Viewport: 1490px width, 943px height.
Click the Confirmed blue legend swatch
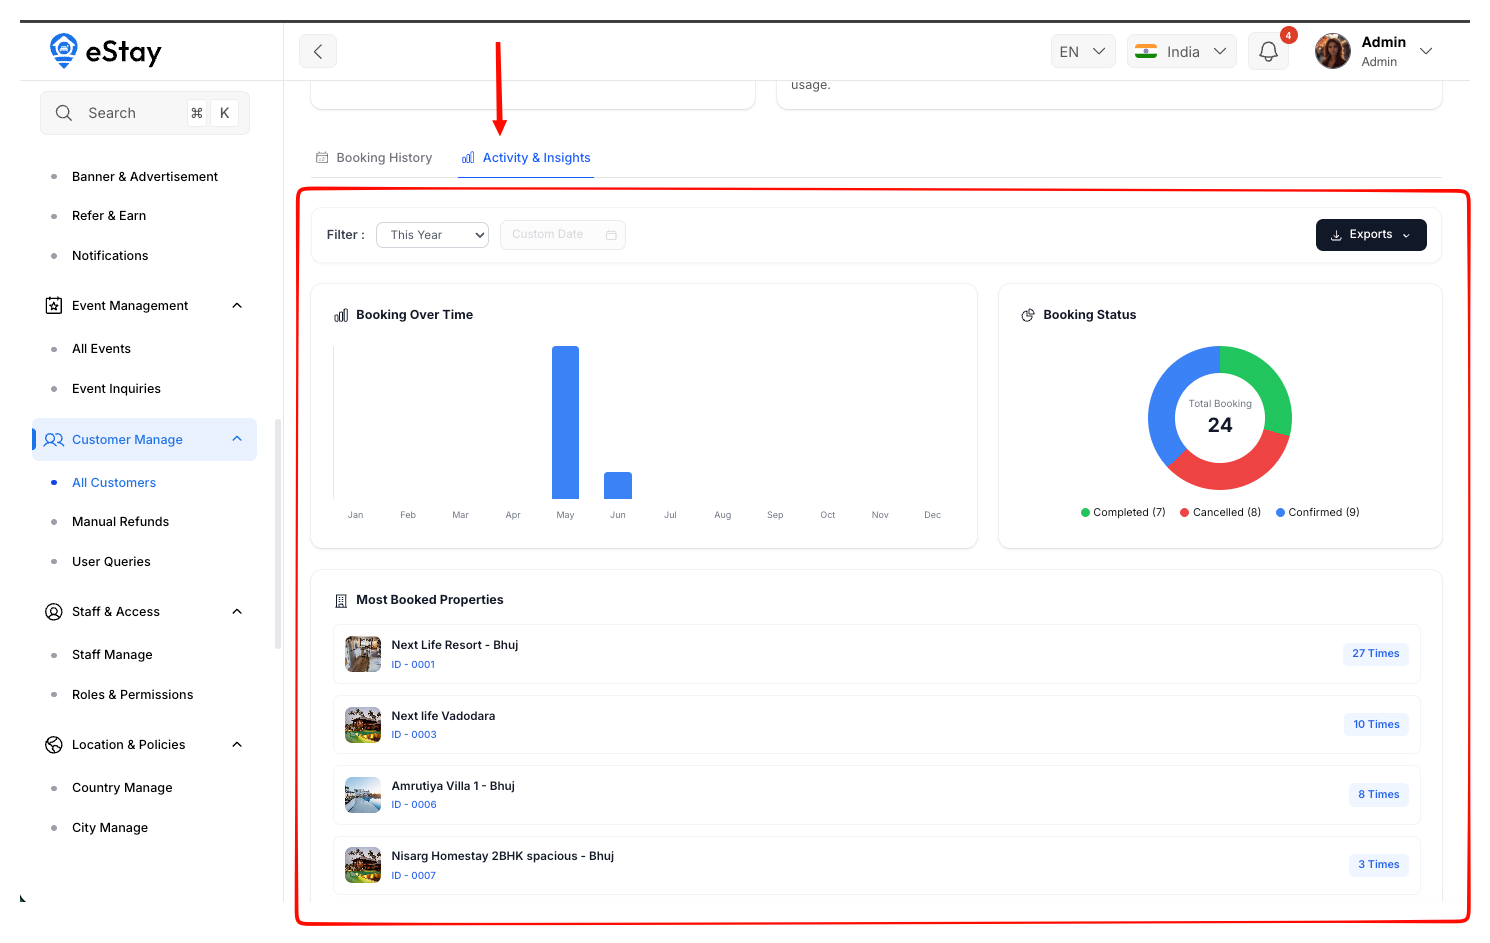click(x=1280, y=513)
